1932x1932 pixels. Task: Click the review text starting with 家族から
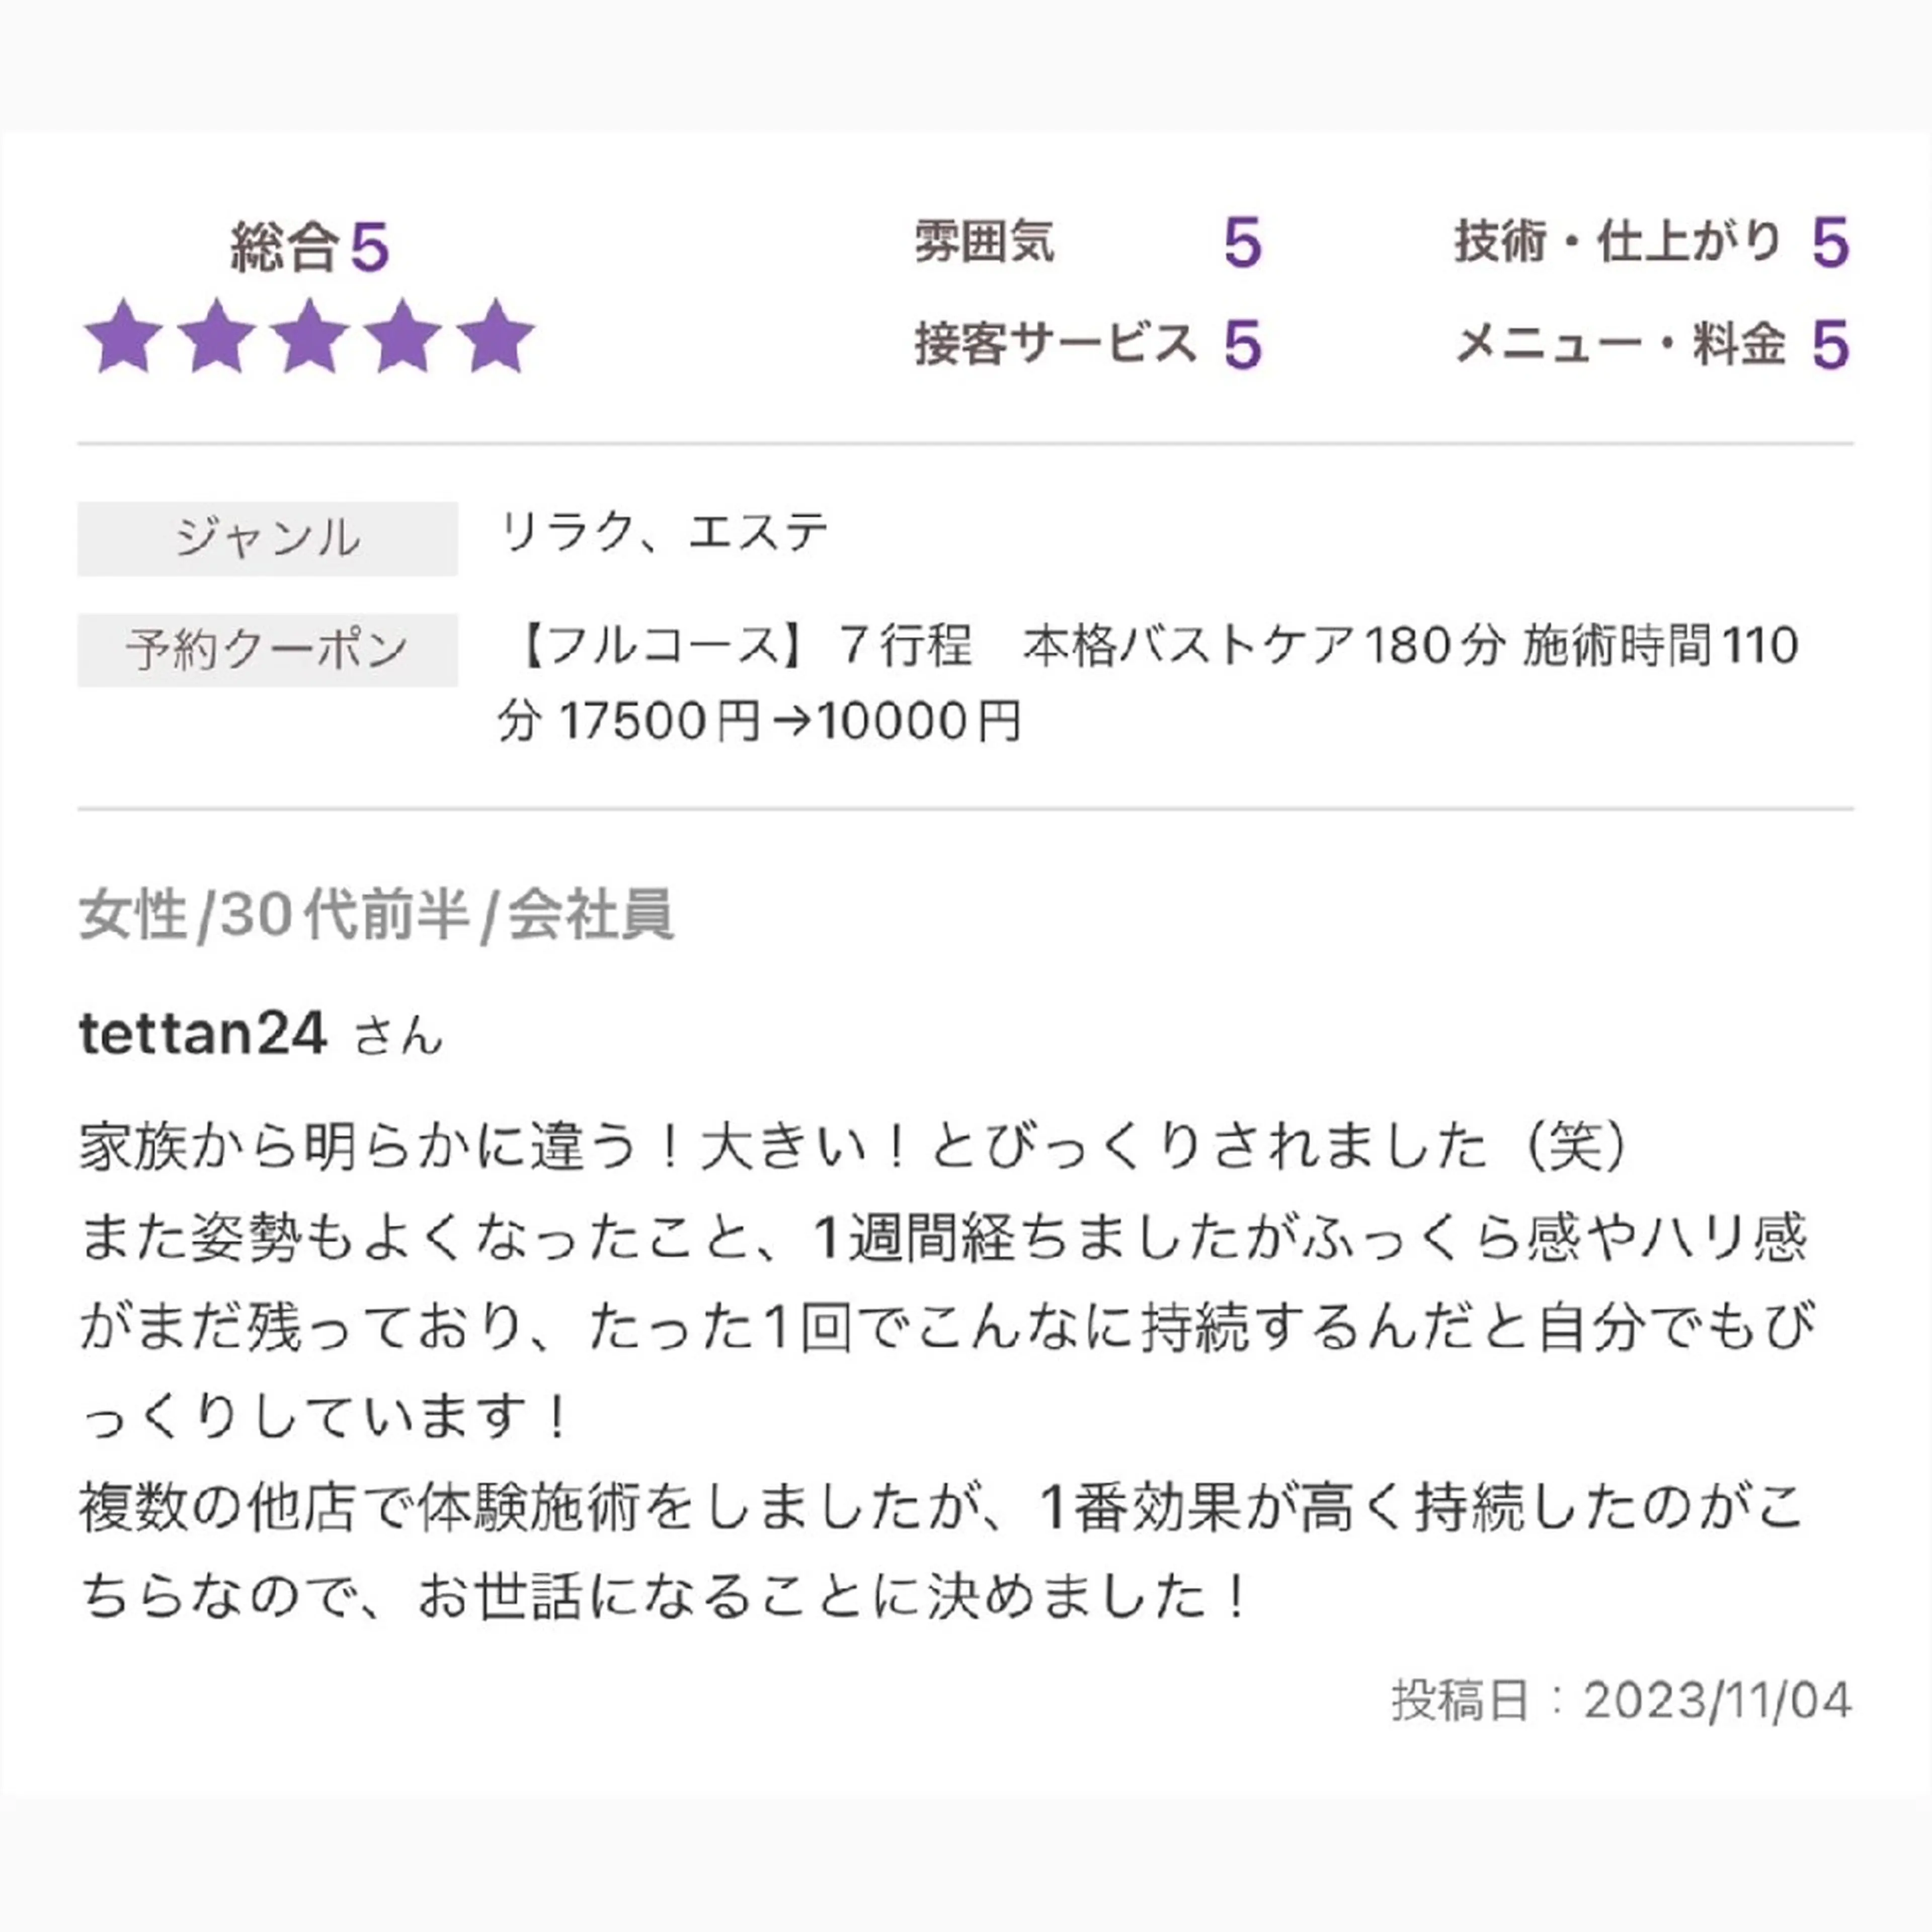[x=855, y=1147]
